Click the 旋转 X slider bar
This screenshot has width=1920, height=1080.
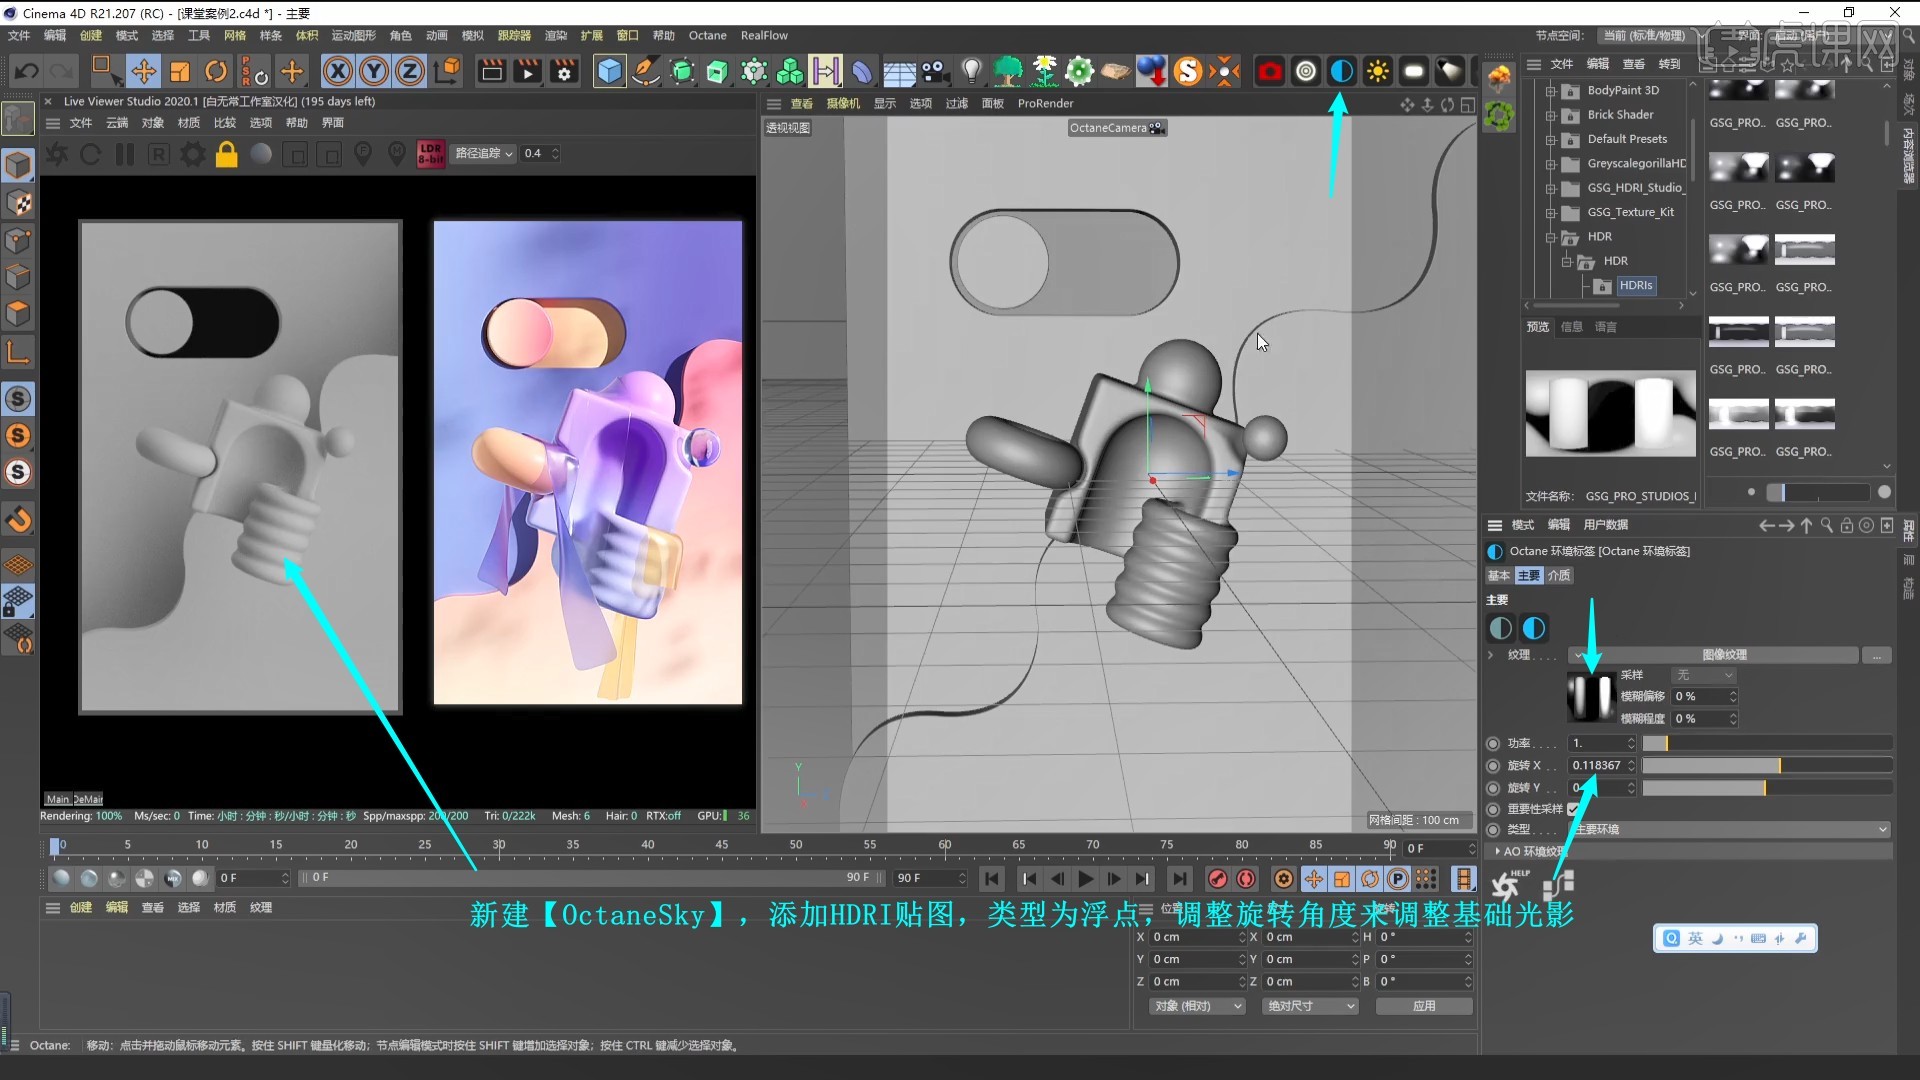pyautogui.click(x=1766, y=766)
